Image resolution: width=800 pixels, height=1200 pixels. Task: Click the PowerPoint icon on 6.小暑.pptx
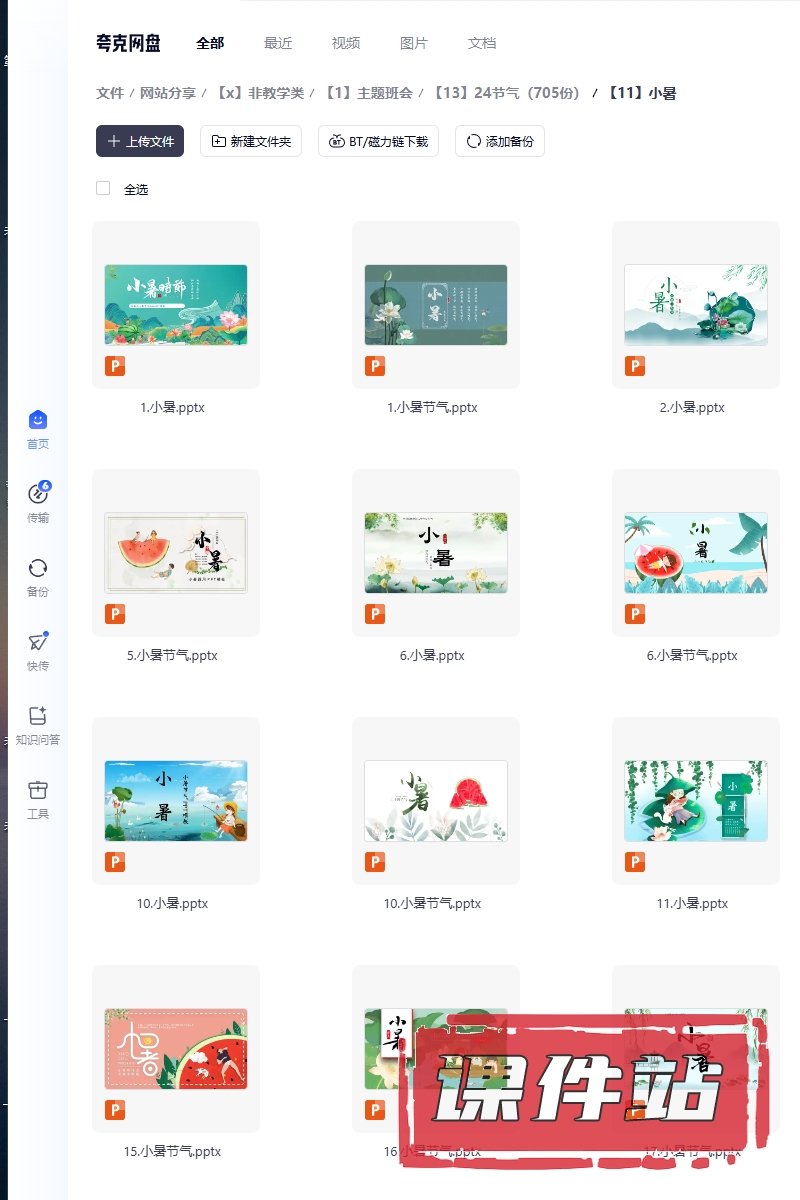(375, 614)
